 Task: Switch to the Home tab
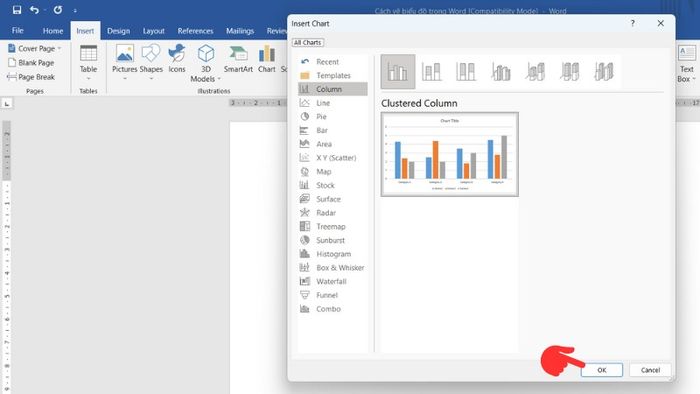(53, 31)
